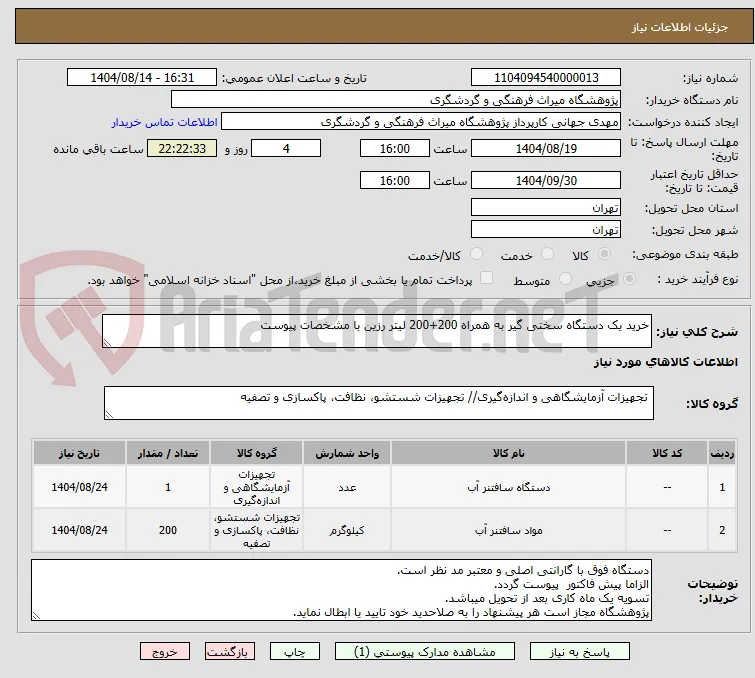Select the کالا radio button
Screen dimensions: 755x678
click(x=604, y=254)
